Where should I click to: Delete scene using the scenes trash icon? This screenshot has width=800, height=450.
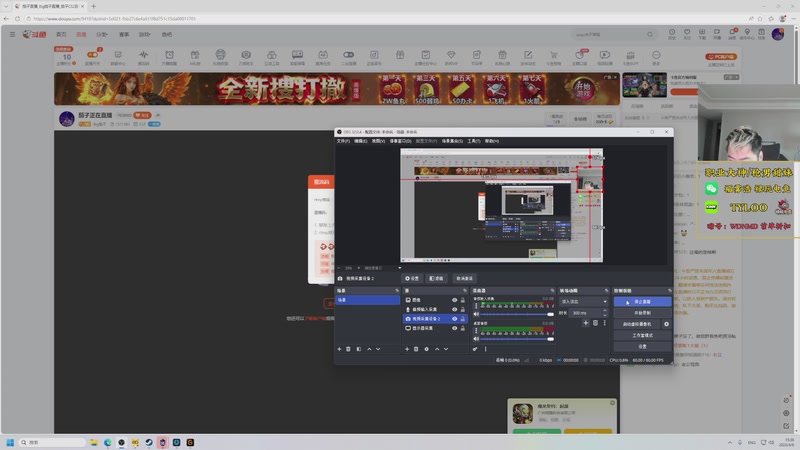click(348, 349)
